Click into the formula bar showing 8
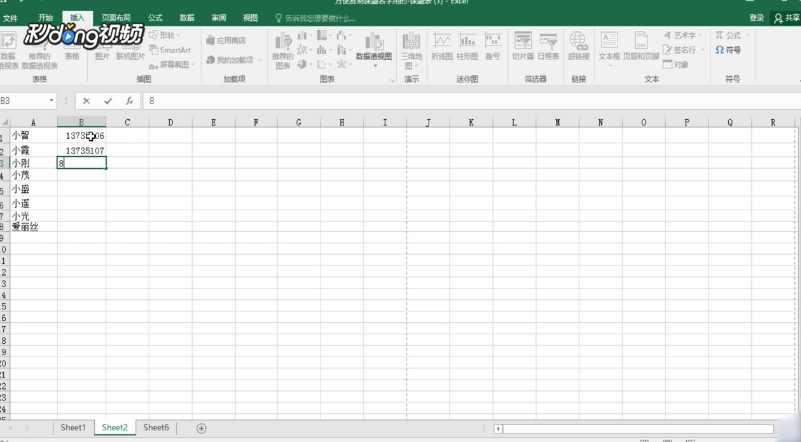The image size is (801, 442). coord(472,101)
